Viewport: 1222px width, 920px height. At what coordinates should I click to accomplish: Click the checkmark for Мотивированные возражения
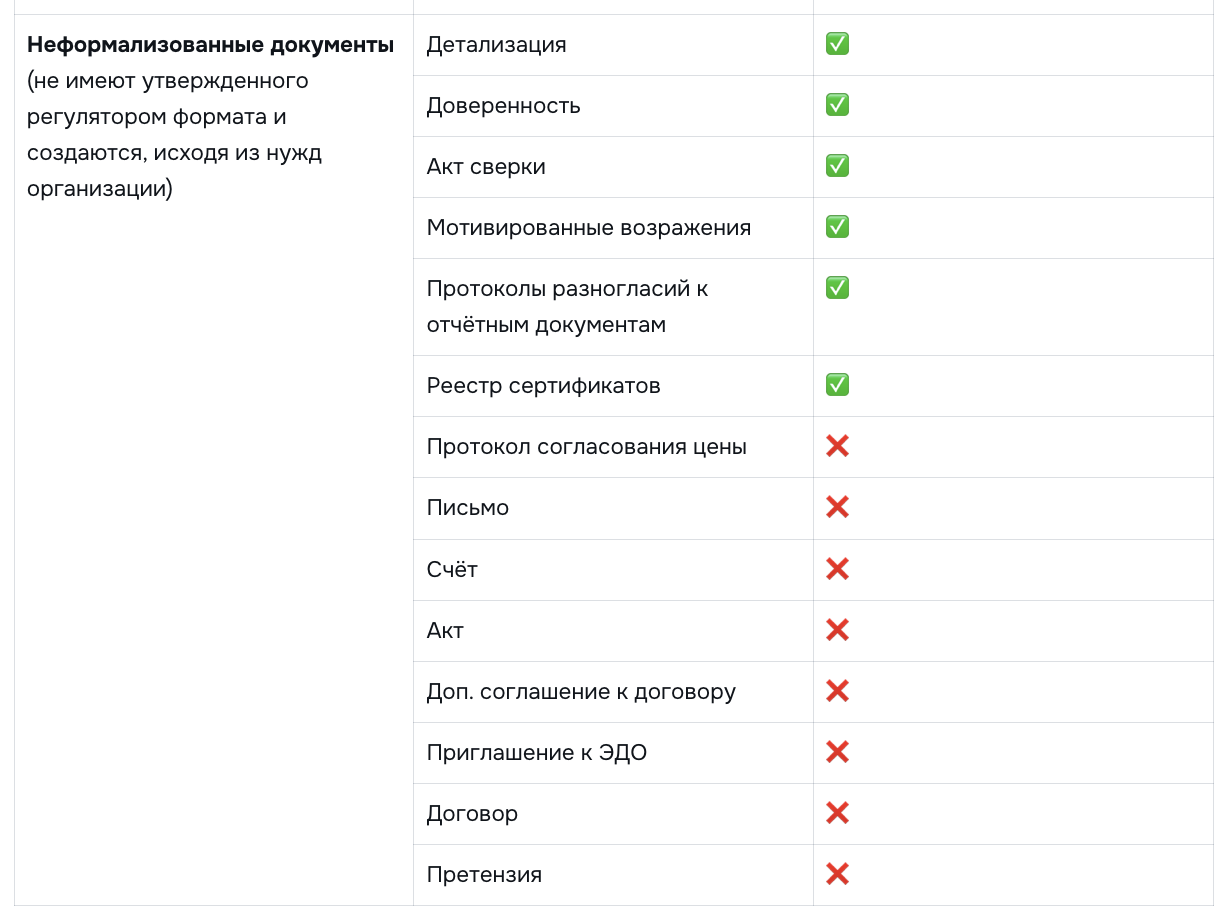pyautogui.click(x=837, y=227)
